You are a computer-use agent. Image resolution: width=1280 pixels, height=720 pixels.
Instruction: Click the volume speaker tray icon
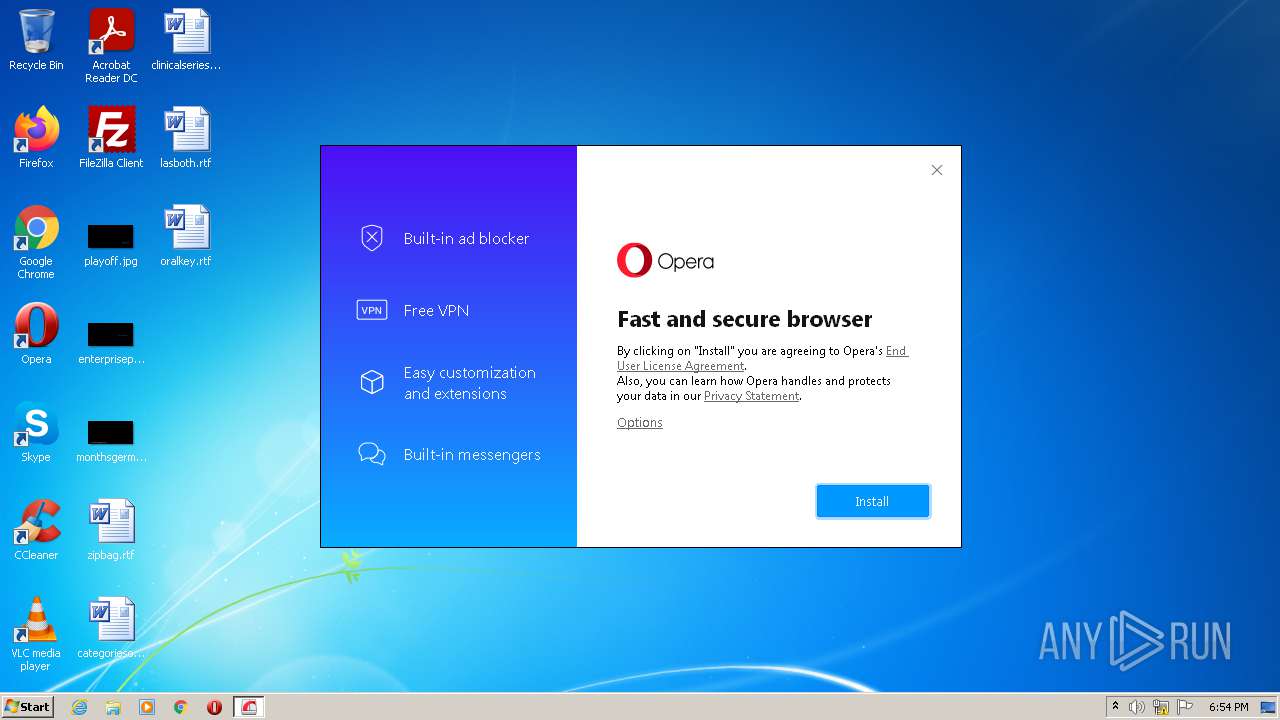(1137, 707)
